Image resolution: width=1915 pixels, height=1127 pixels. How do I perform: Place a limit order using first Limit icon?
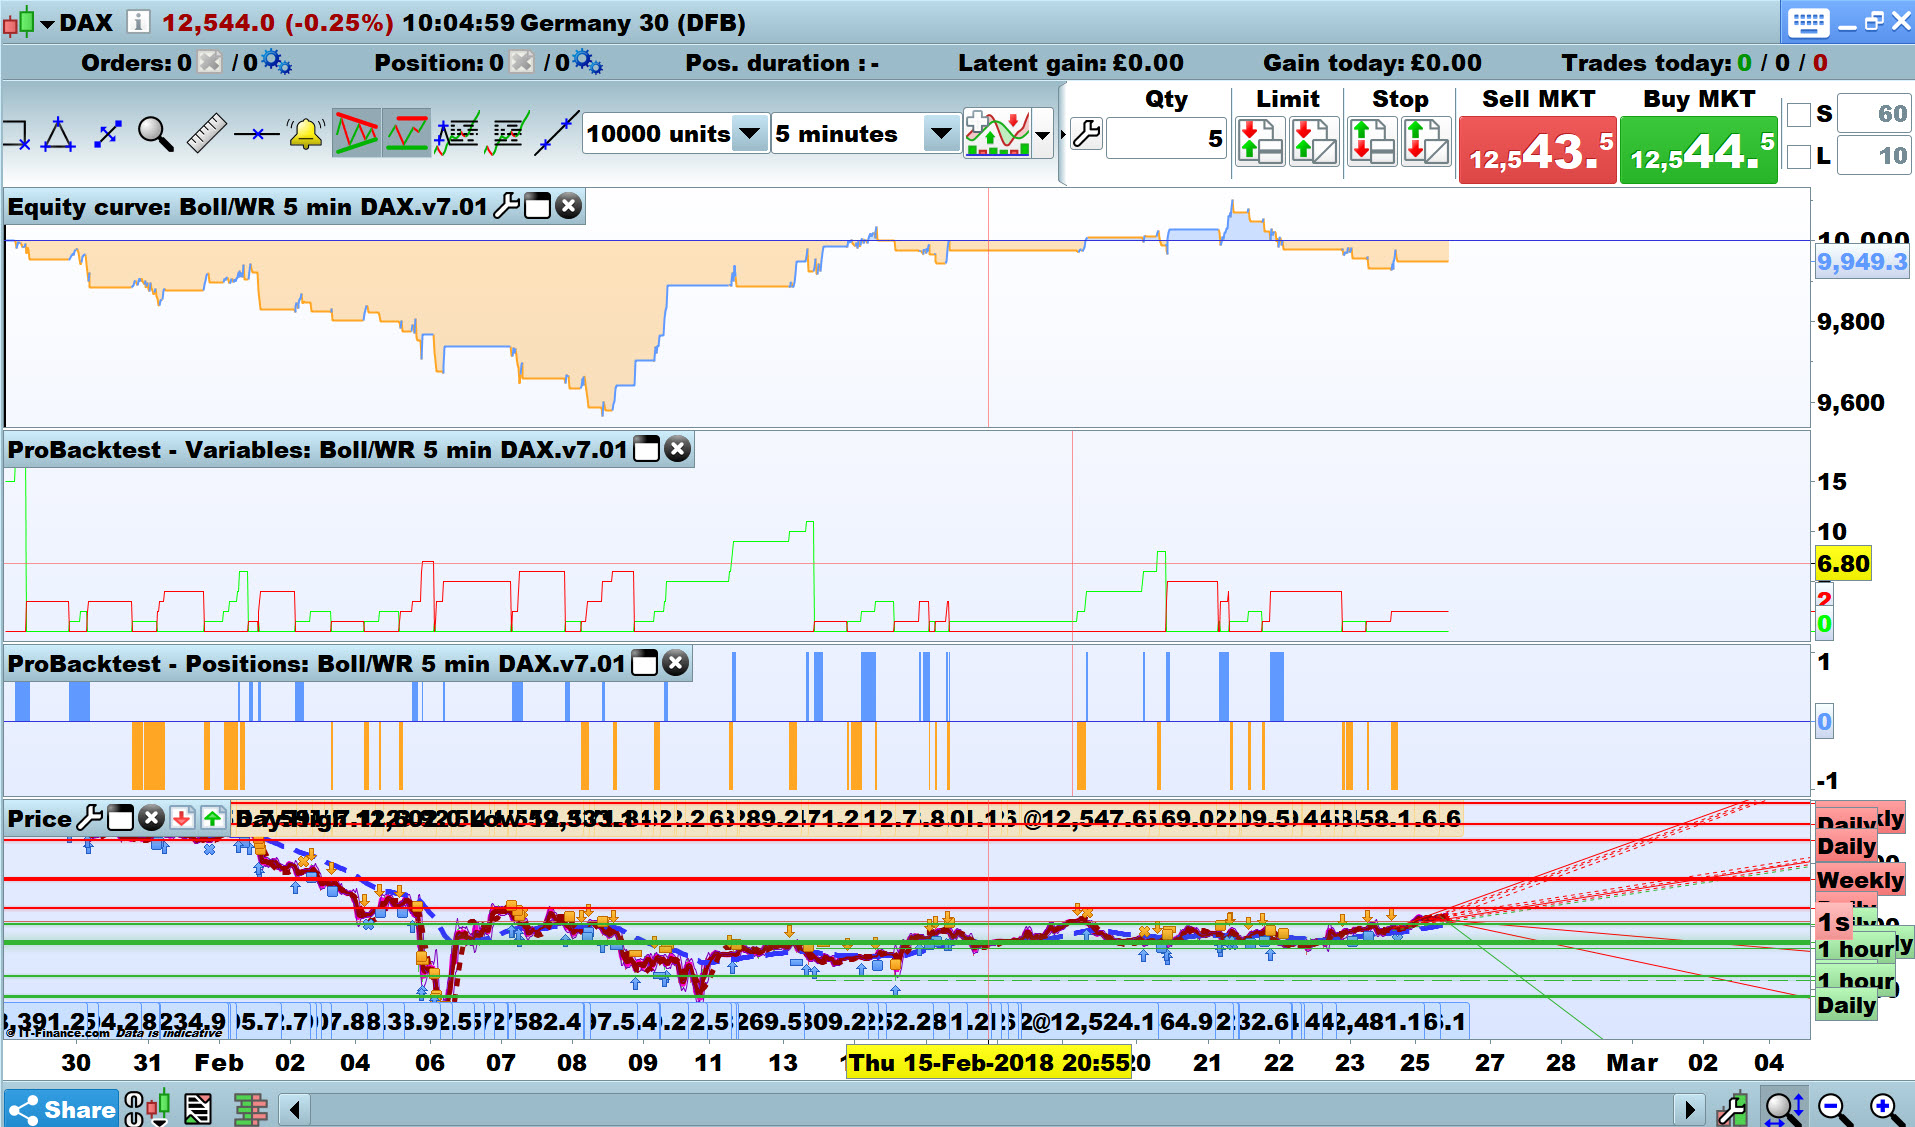[x=1260, y=141]
